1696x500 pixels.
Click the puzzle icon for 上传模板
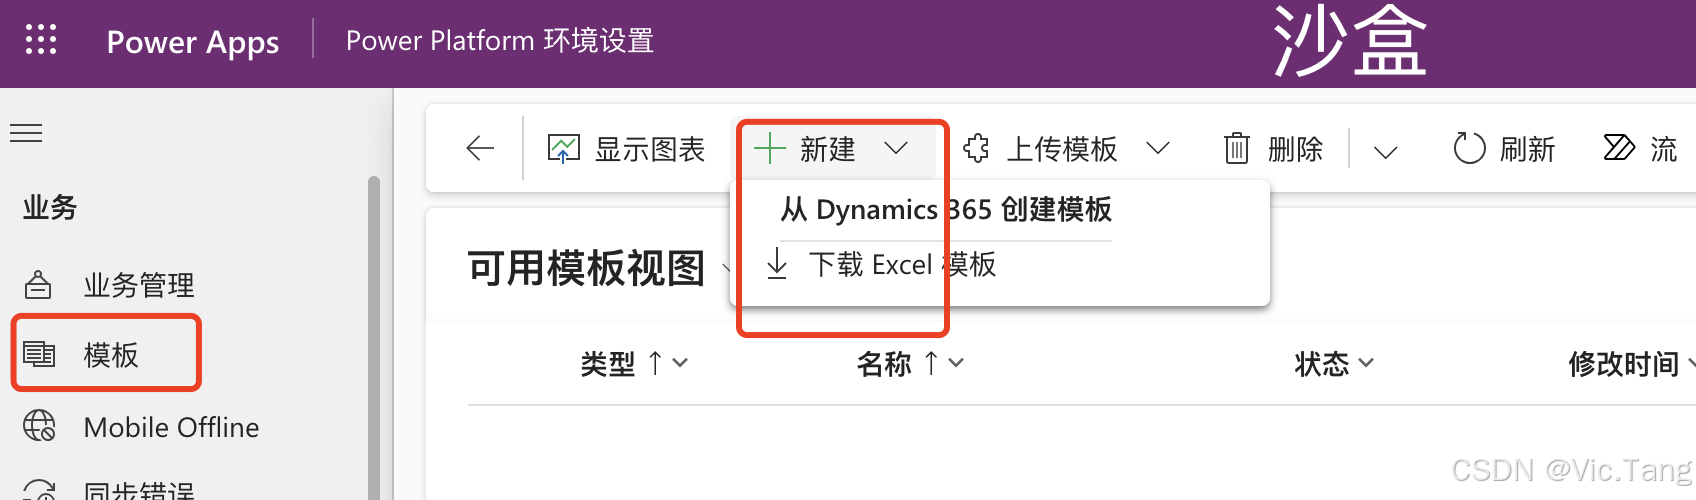pyautogui.click(x=976, y=149)
